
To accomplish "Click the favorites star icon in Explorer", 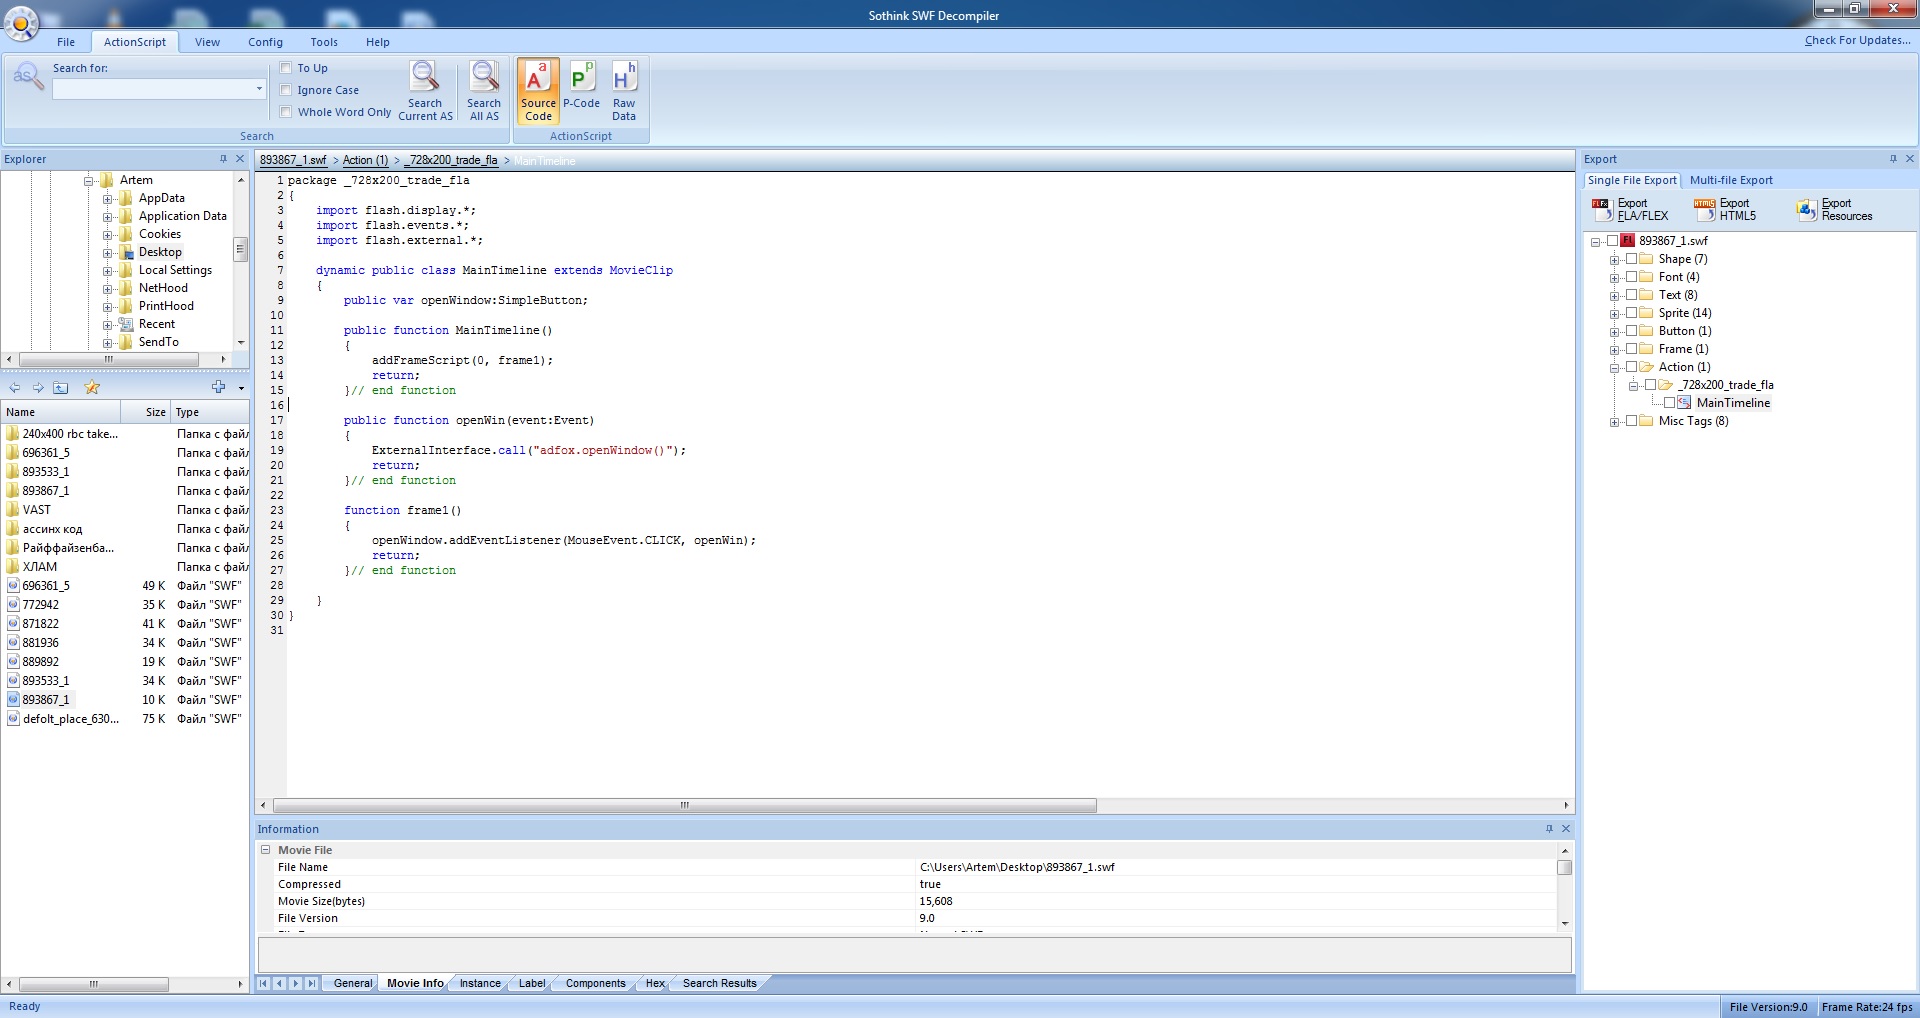I will click(x=92, y=388).
